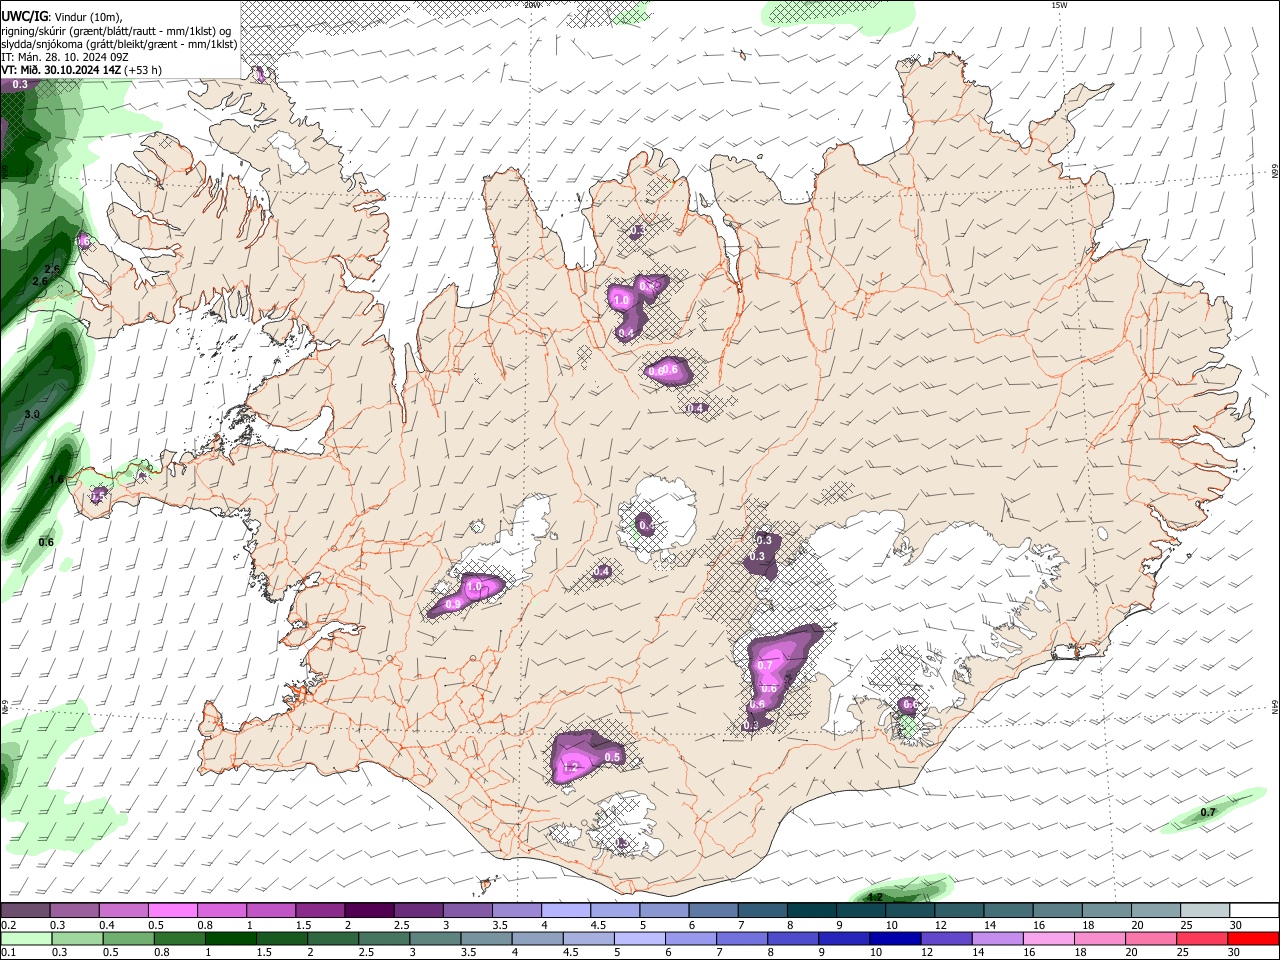
Task: Select the top-row legend swatch starting at 0.2
Action: (x=25, y=910)
